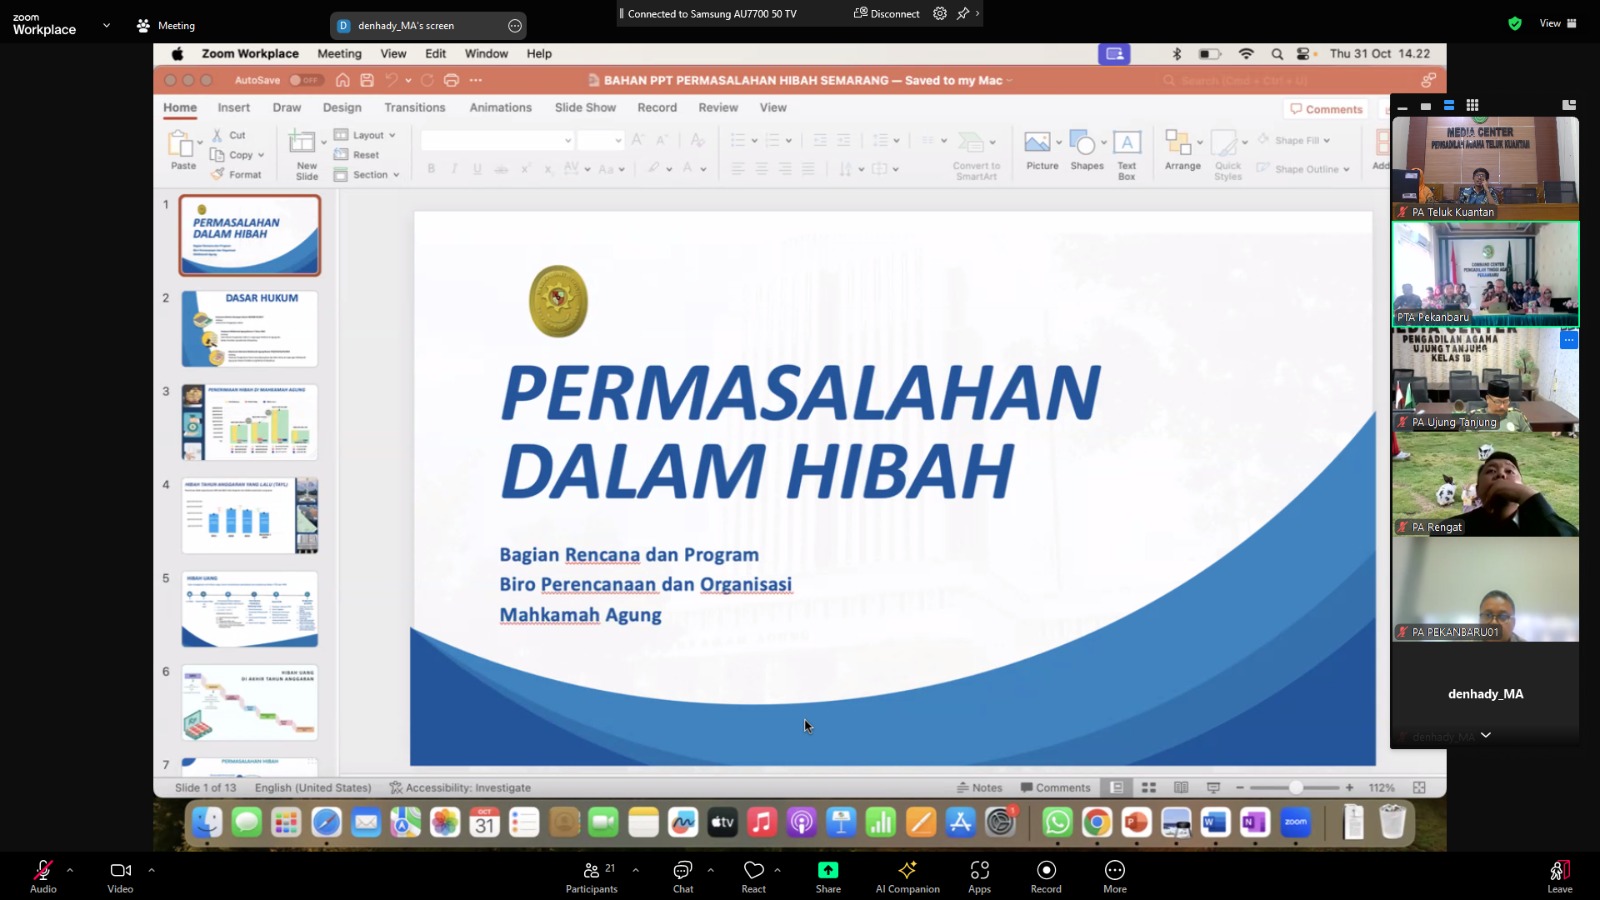Toggle the pin icon in share bar
Screen dimensions: 1600x900
pos(962,13)
